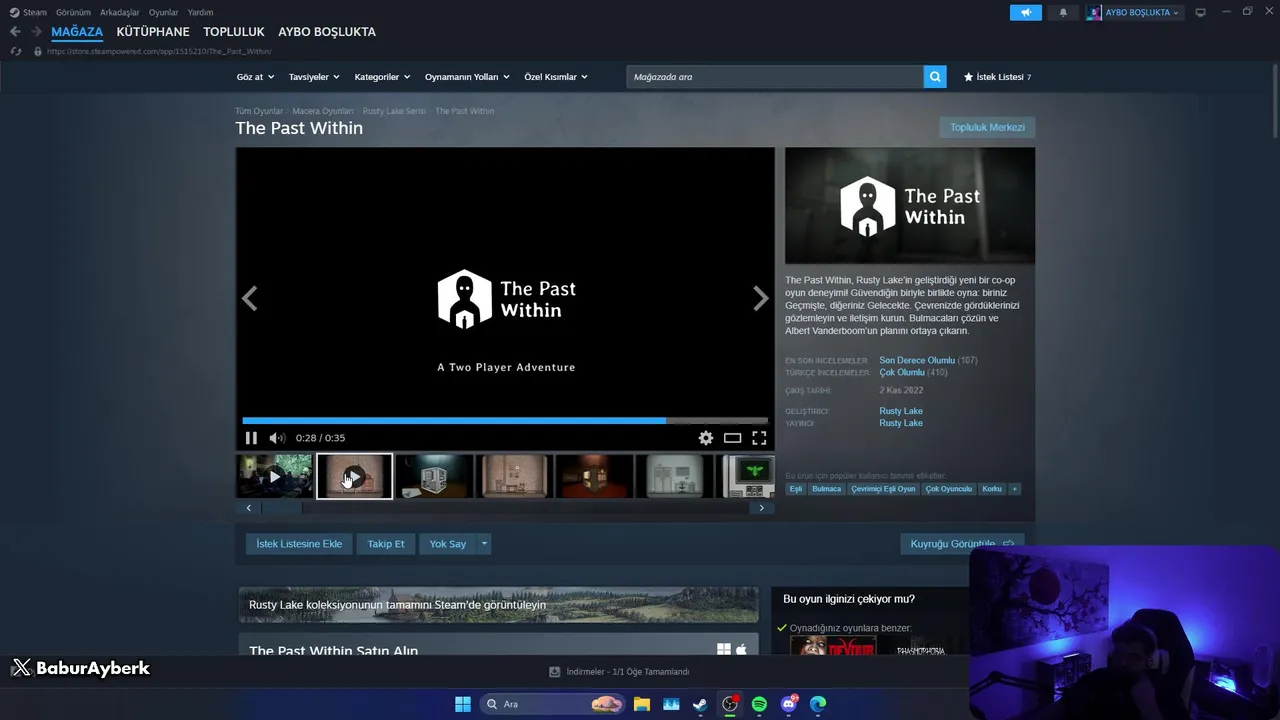1280x720 pixels.
Task: Pause the trailer video
Action: pyautogui.click(x=251, y=438)
